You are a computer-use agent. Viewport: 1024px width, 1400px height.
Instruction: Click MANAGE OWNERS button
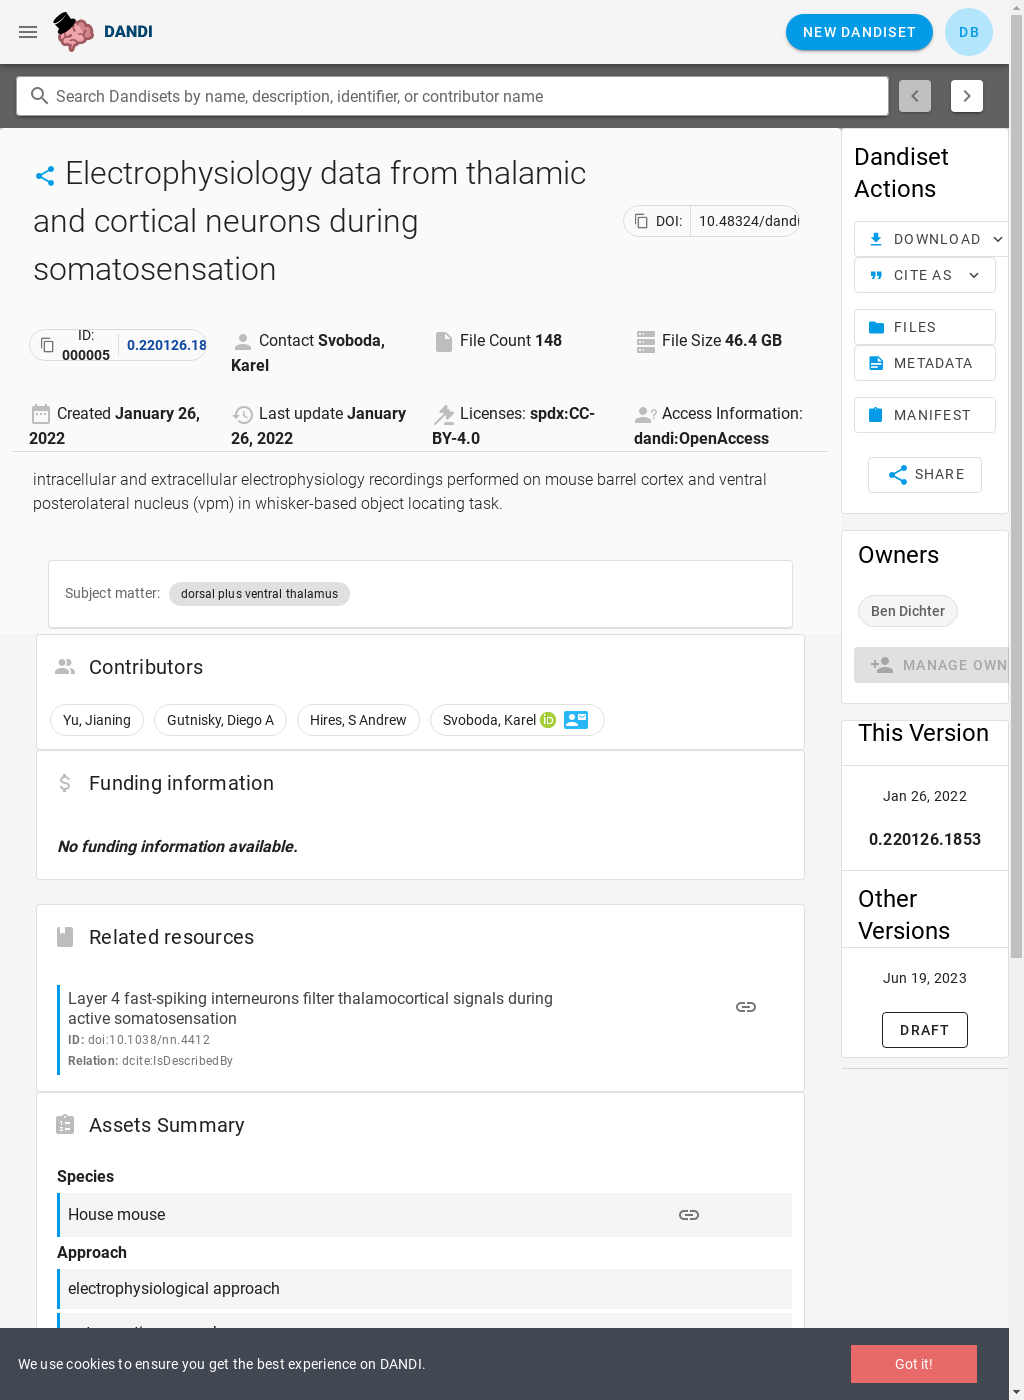click(931, 665)
